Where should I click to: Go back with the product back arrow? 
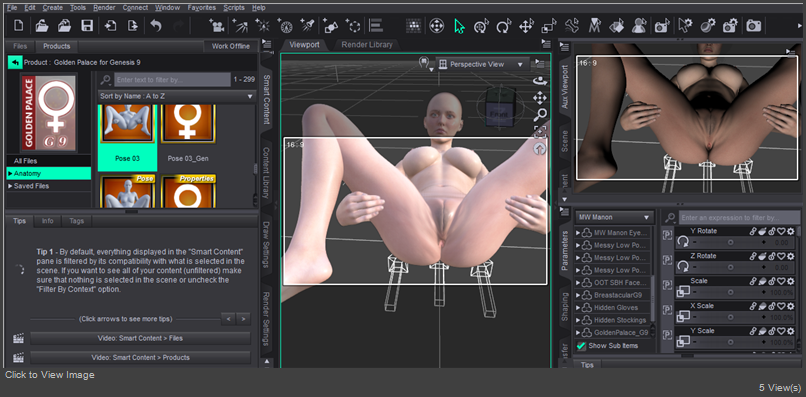click(x=15, y=62)
